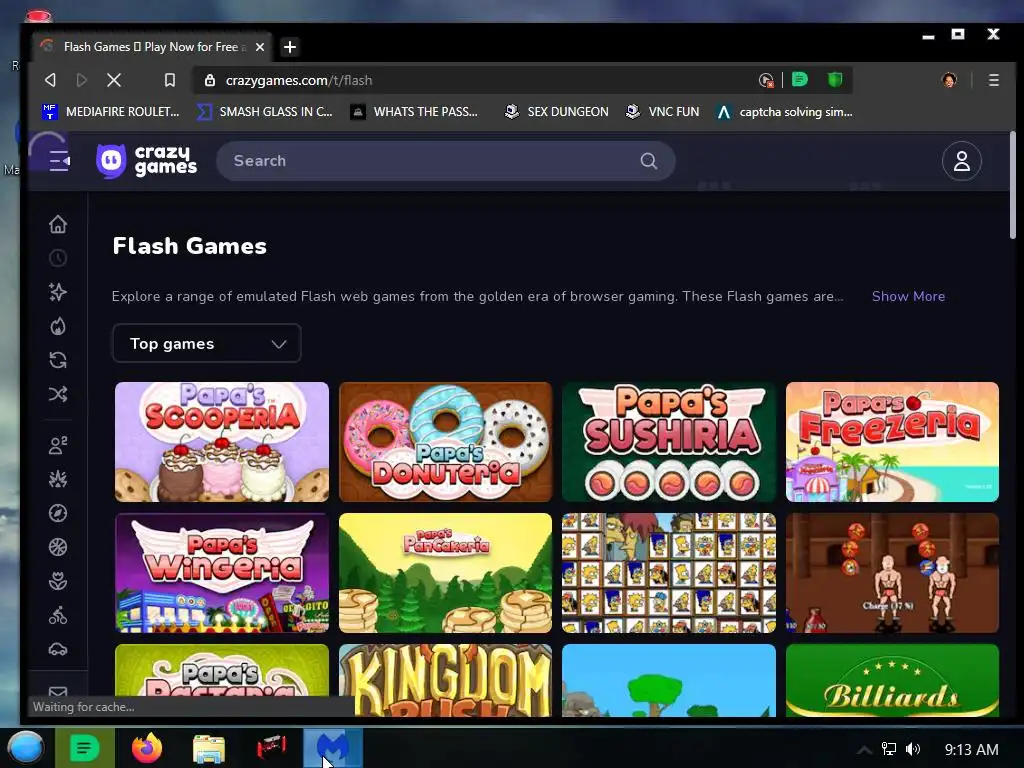Screen dimensions: 1024x768
Task: Click the volume speaker tray icon
Action: [913, 749]
